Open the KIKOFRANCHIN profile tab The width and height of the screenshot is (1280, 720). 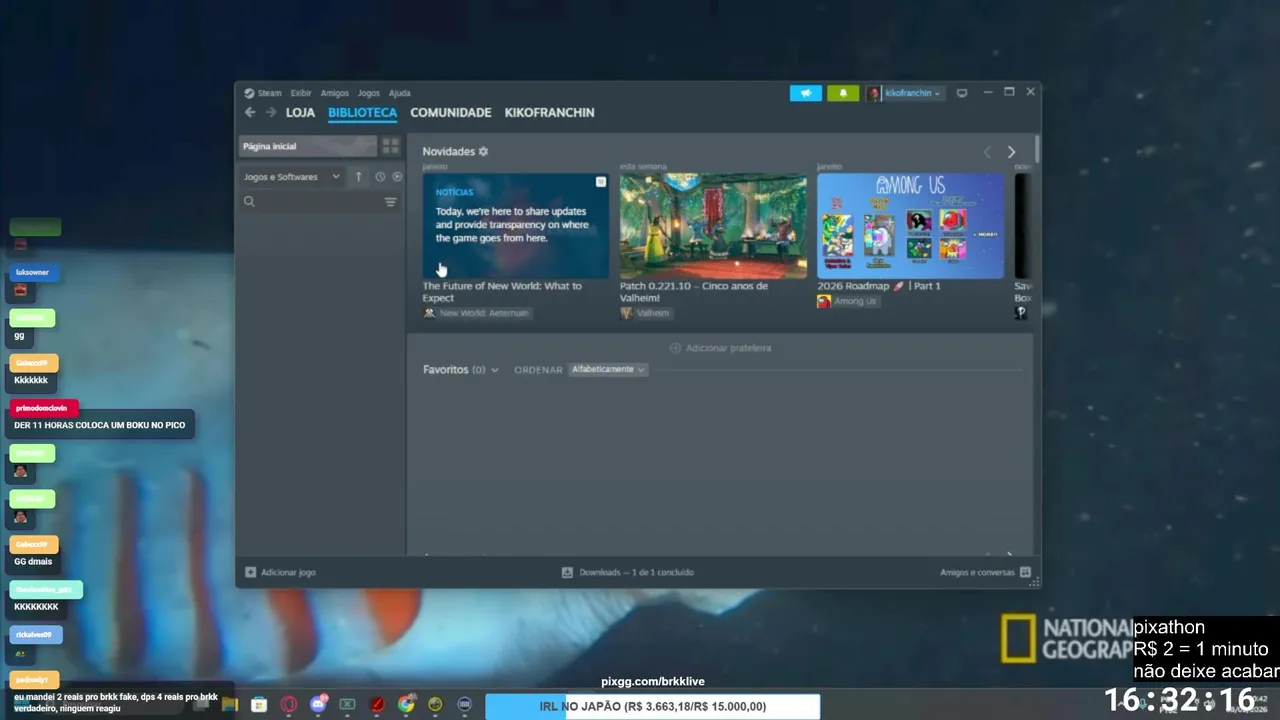click(x=550, y=113)
